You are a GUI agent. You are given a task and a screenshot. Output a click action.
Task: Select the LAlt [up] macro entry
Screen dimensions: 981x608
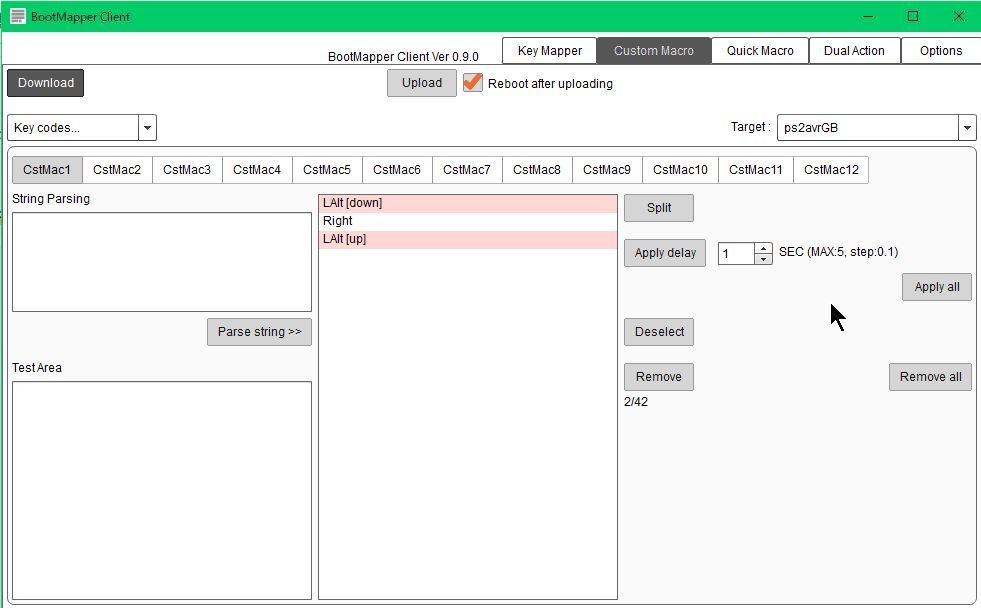pyautogui.click(x=468, y=239)
